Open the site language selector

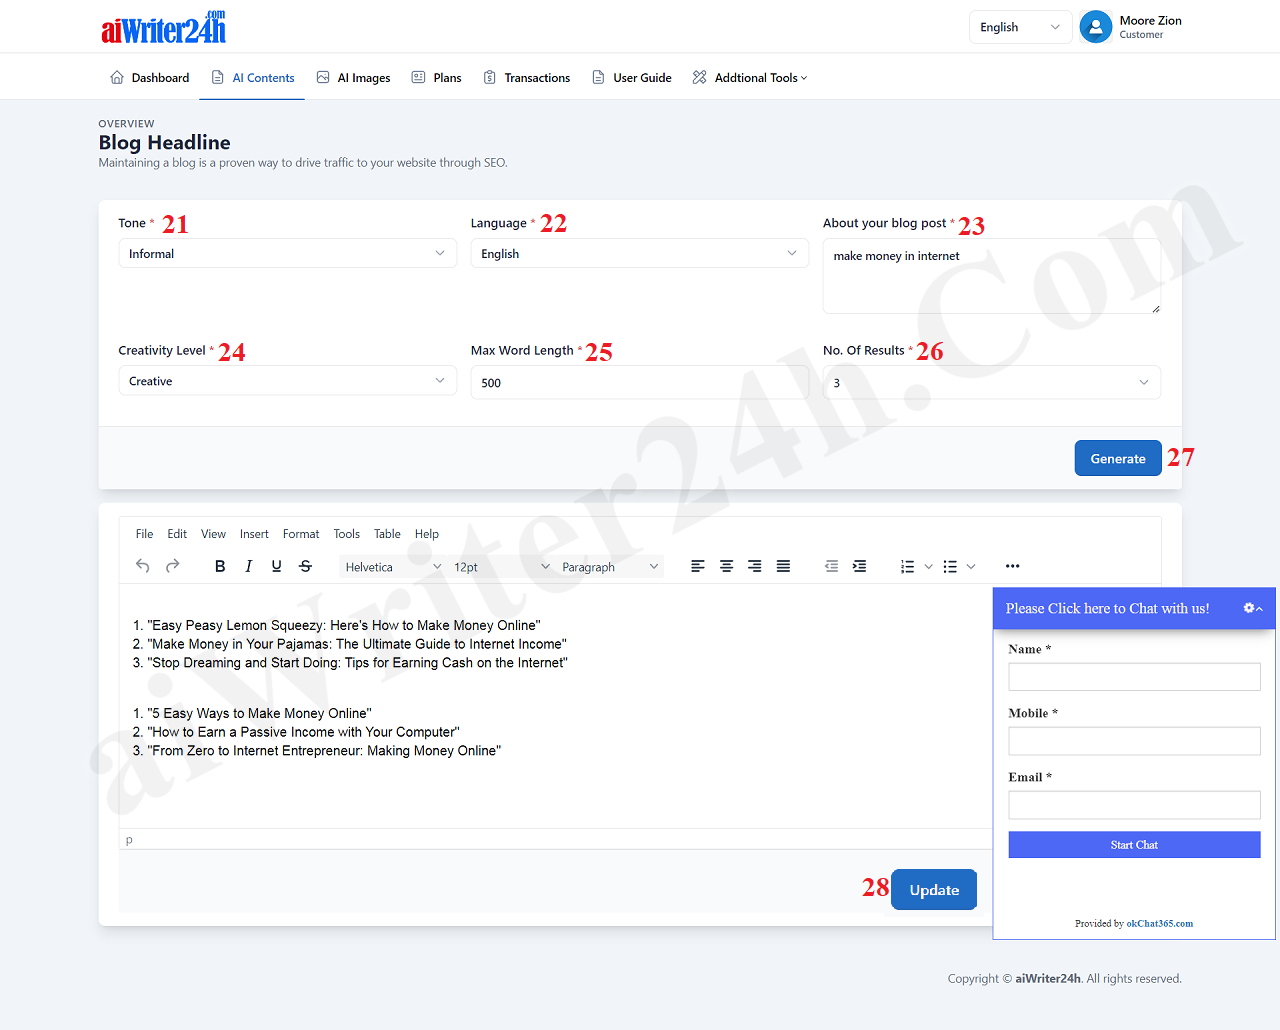point(1019,27)
